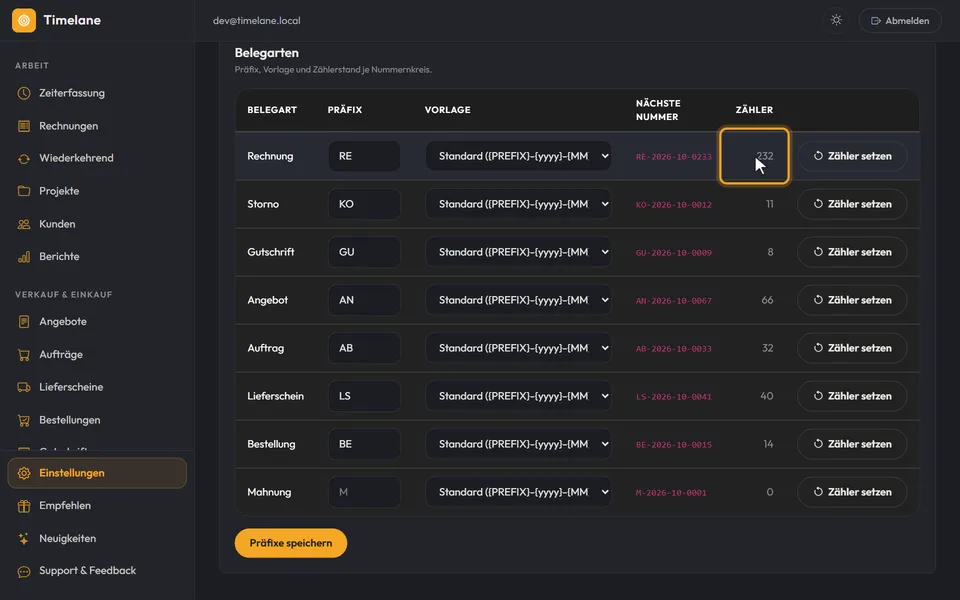Click the Timelane logo icon

pos(24,20)
